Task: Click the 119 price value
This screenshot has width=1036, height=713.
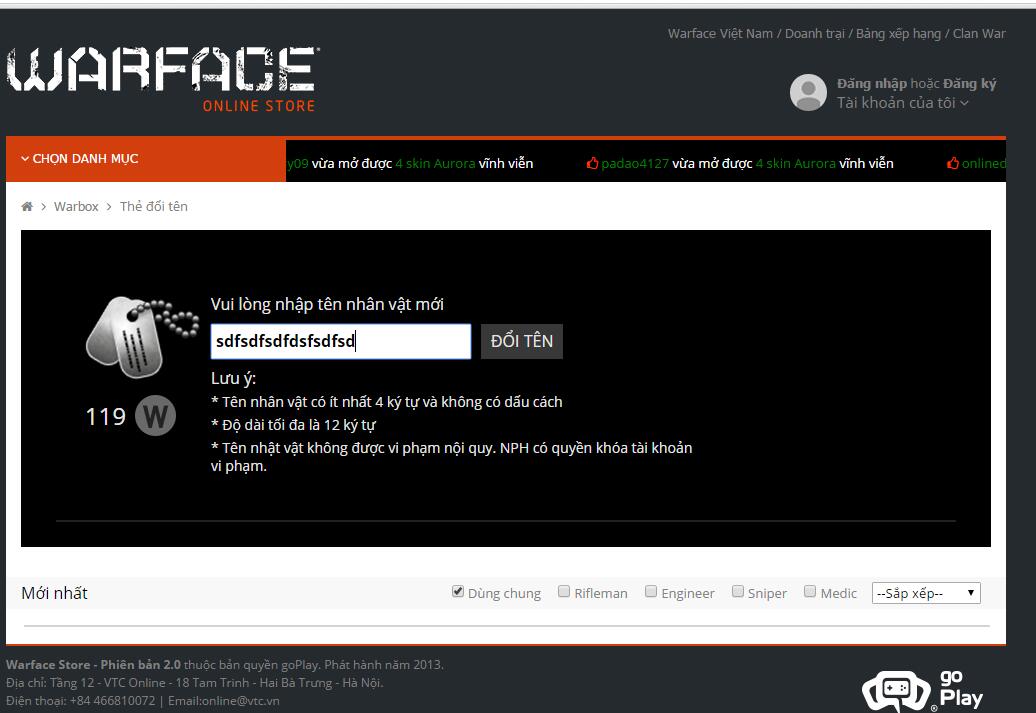Action: click(105, 416)
